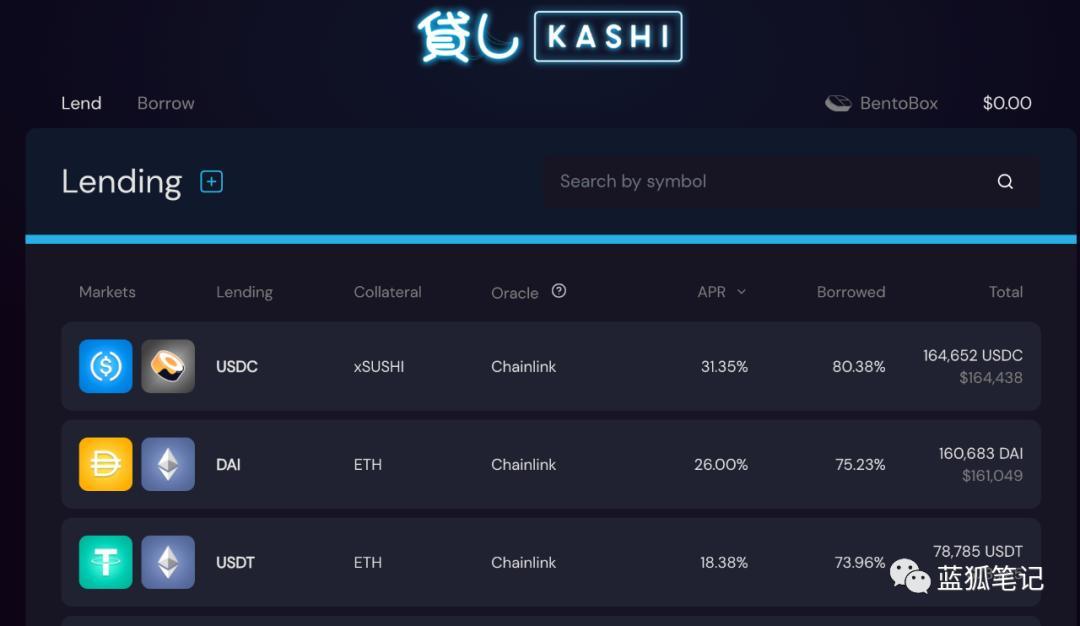Focus the Search by symbol field
1080x626 pixels.
pyautogui.click(x=760, y=181)
